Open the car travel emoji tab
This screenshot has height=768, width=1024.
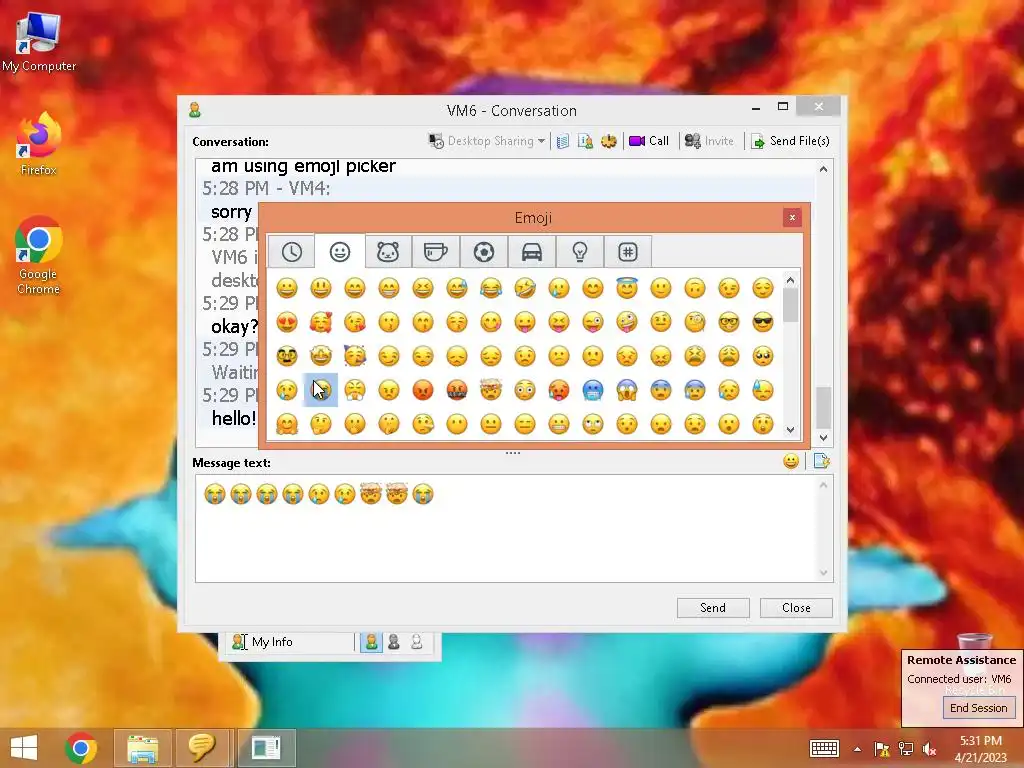532,252
